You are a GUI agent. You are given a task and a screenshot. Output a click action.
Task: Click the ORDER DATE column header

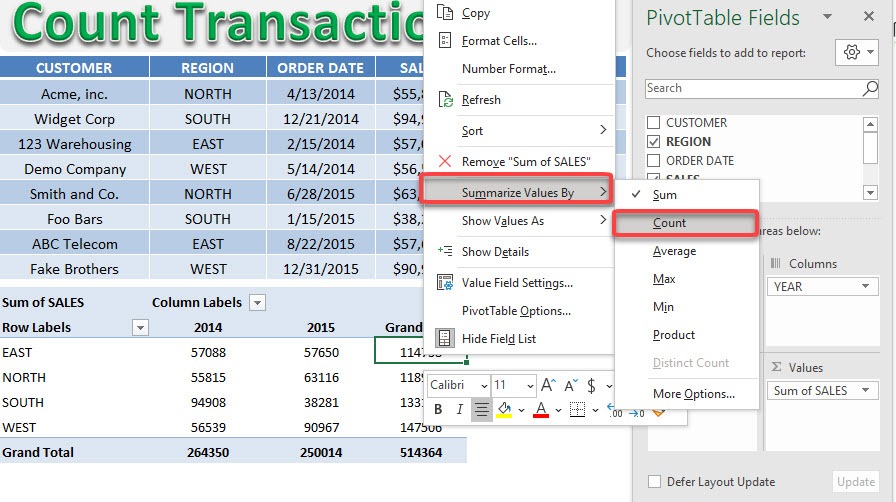pyautogui.click(x=321, y=68)
